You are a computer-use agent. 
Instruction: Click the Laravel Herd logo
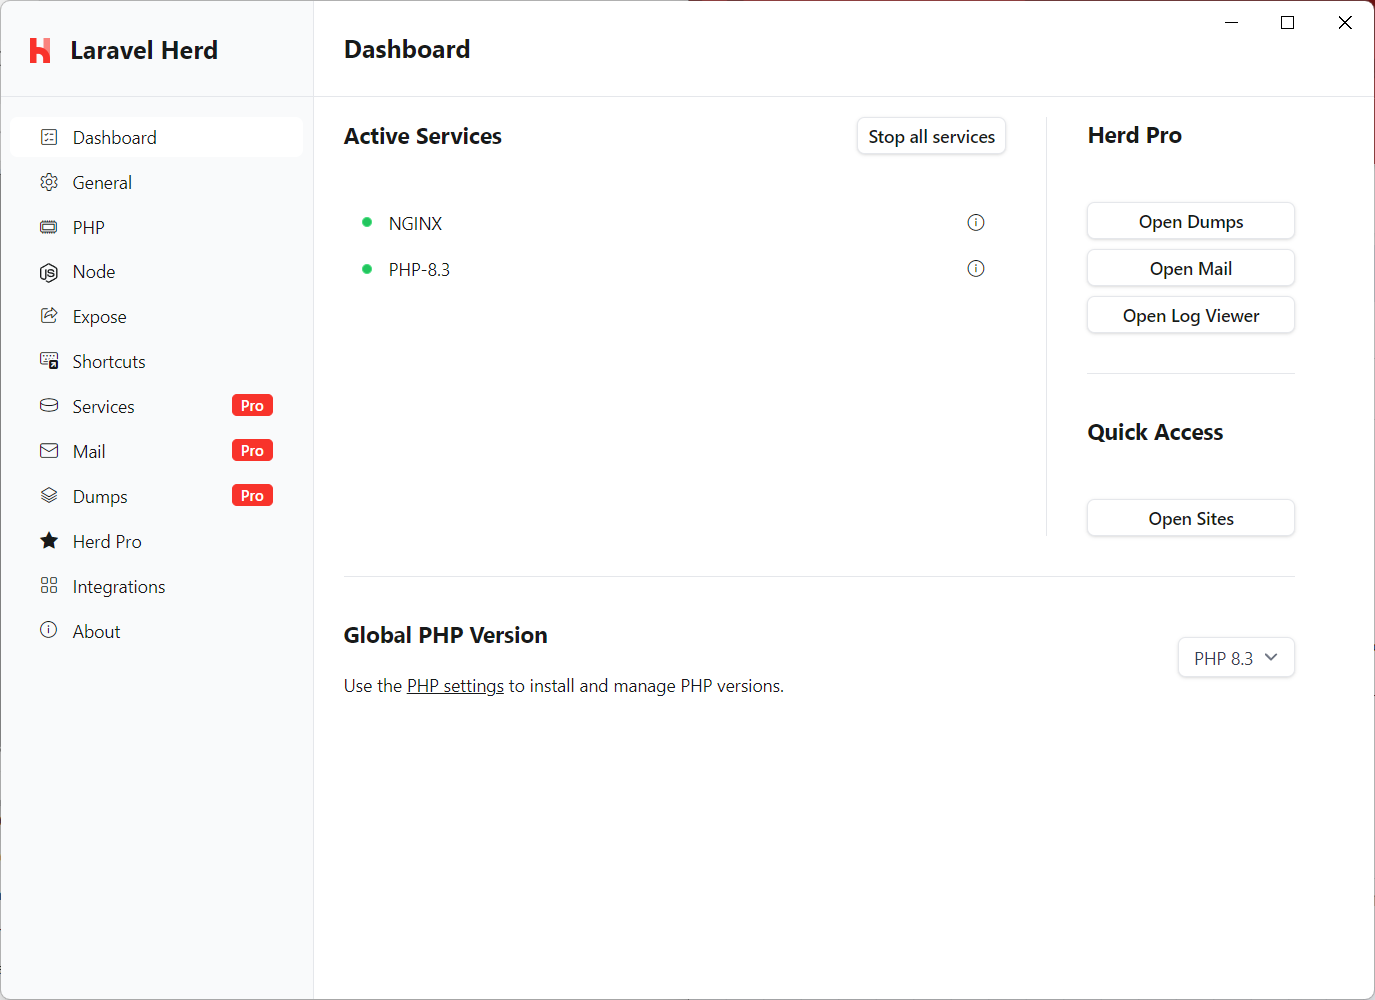(40, 50)
